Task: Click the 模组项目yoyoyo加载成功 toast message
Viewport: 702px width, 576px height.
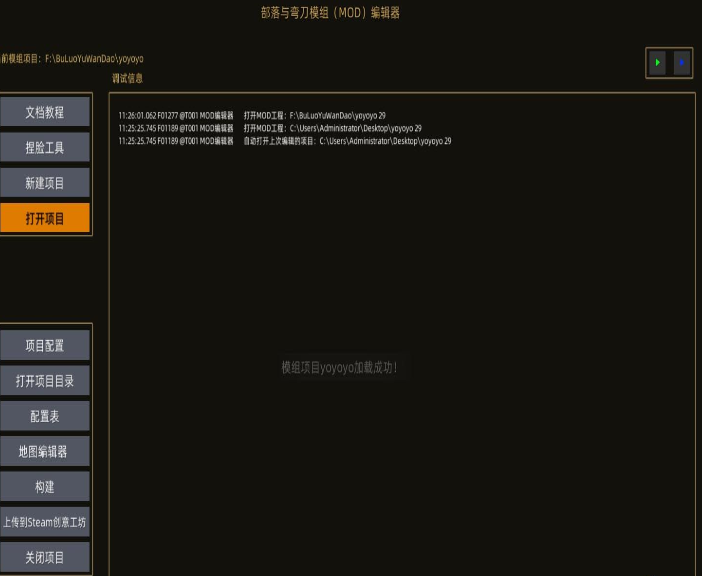Action: tap(339, 367)
